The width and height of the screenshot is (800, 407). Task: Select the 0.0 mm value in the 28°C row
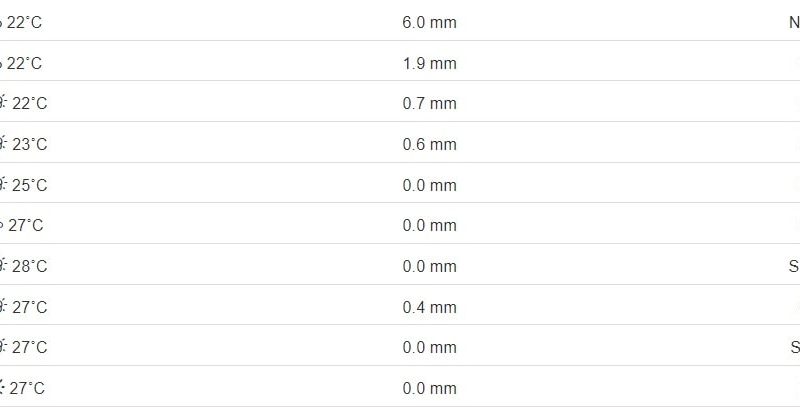(x=429, y=266)
